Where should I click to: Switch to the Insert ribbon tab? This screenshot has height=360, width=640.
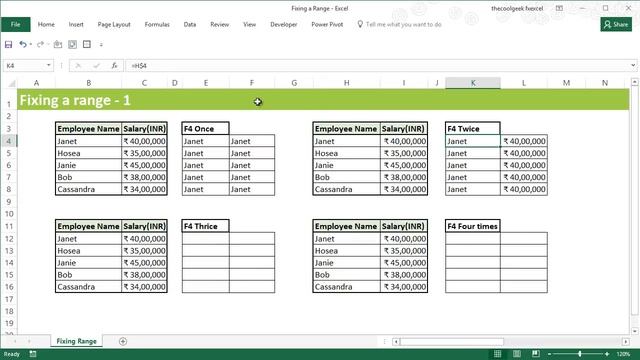[76, 24]
